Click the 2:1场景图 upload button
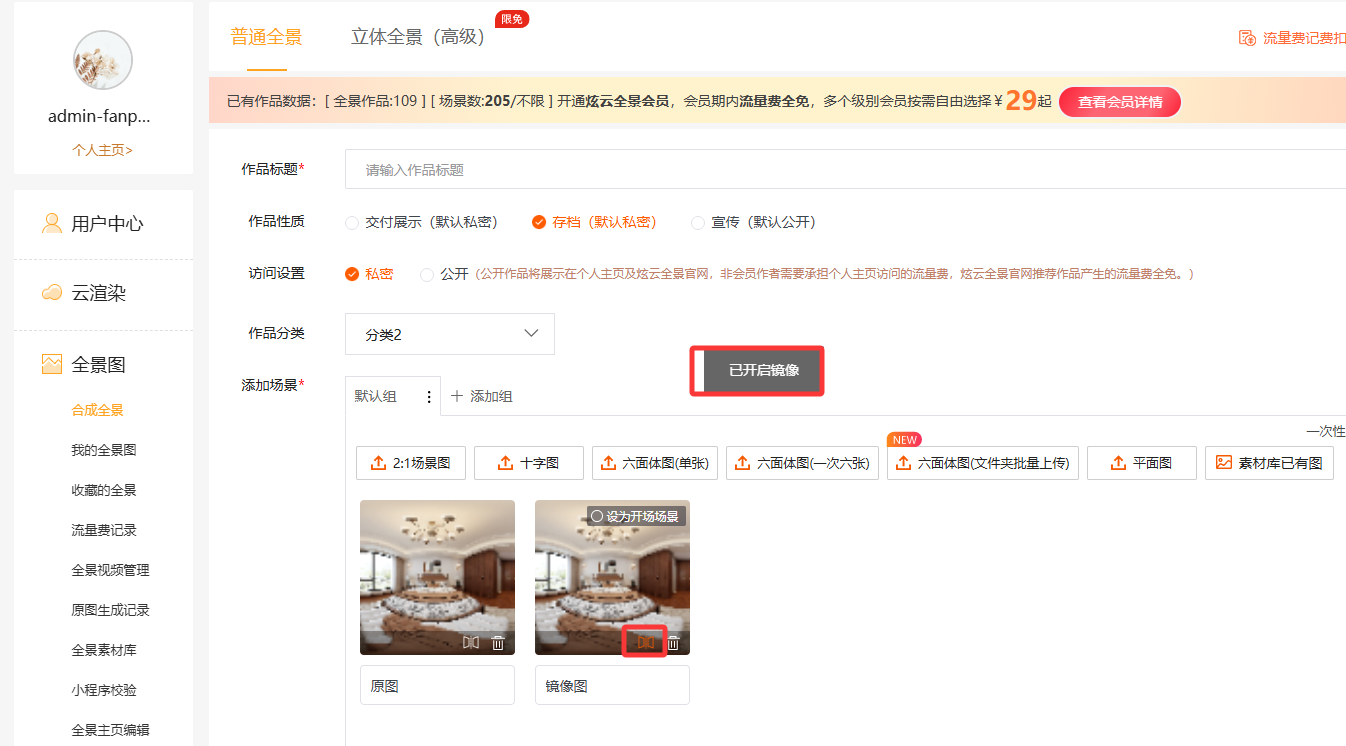The width and height of the screenshot is (1346, 746). (x=410, y=463)
